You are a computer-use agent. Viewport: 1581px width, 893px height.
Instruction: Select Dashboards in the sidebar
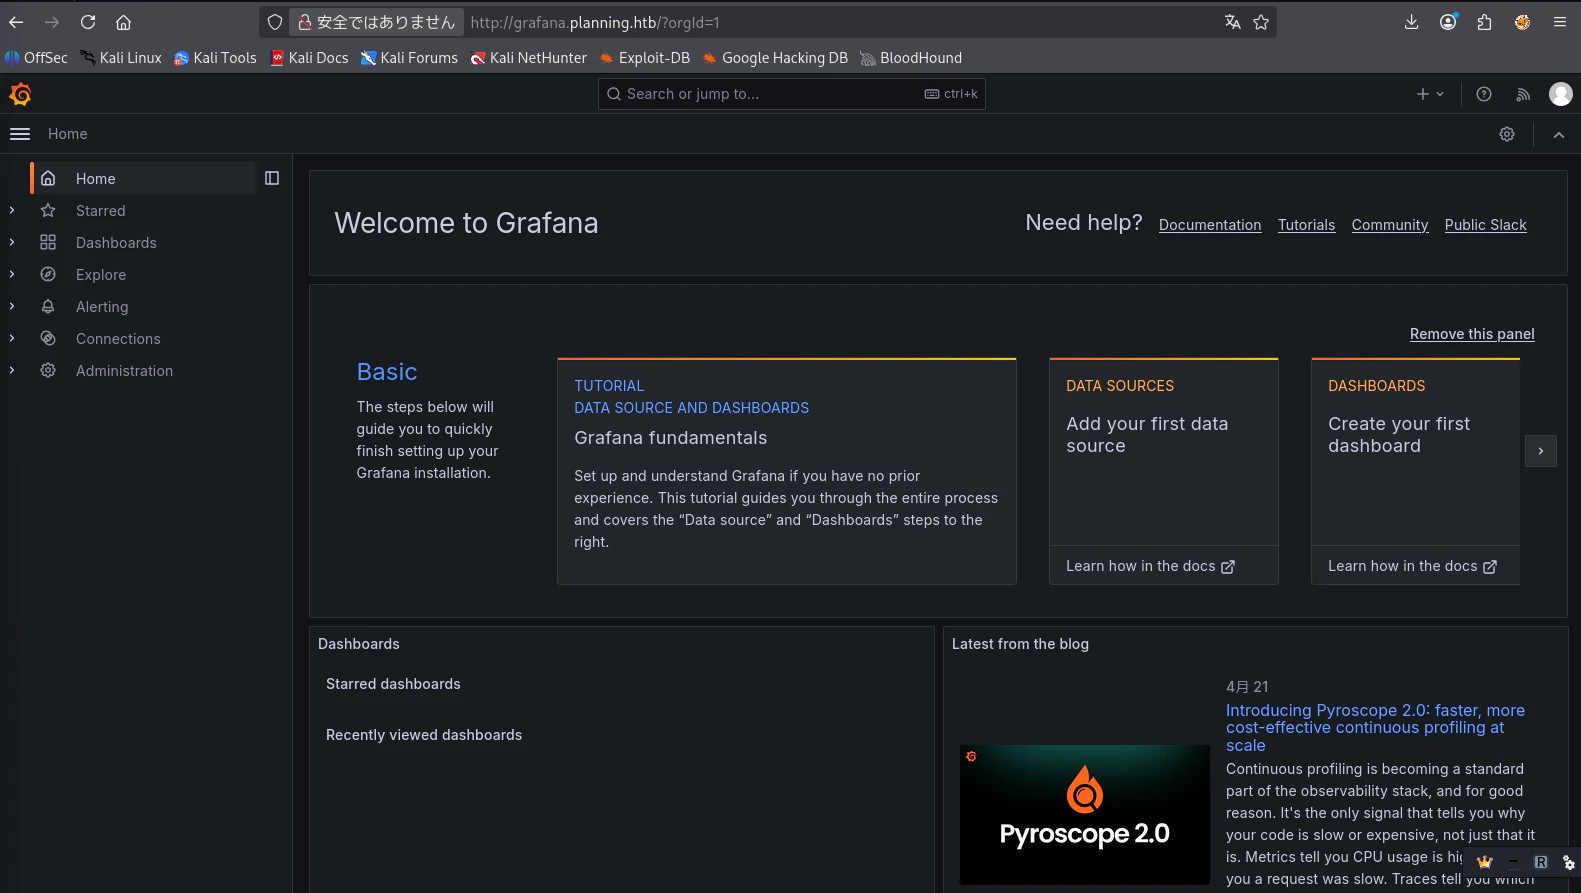pos(116,243)
